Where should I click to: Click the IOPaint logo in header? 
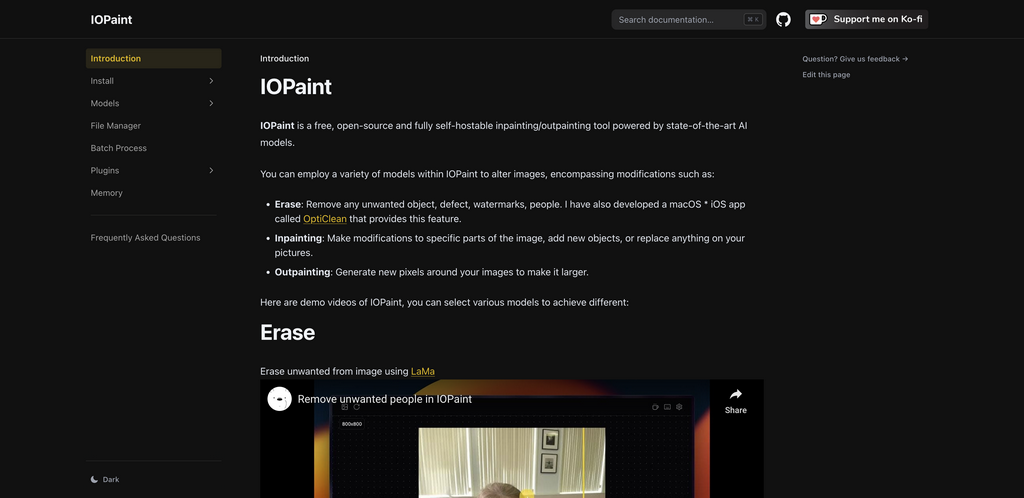coord(111,20)
